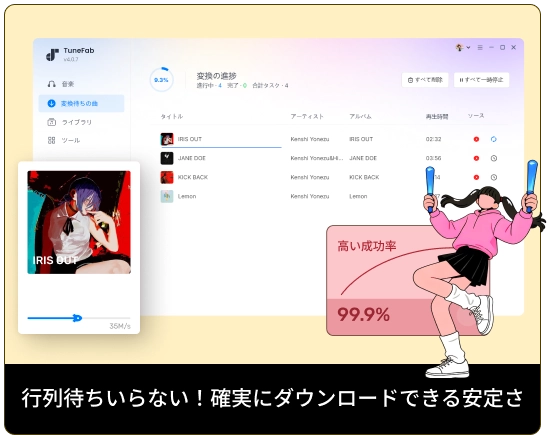Click the アーティスト column header
Image resolution: width=547 pixels, height=439 pixels.
[x=307, y=117]
